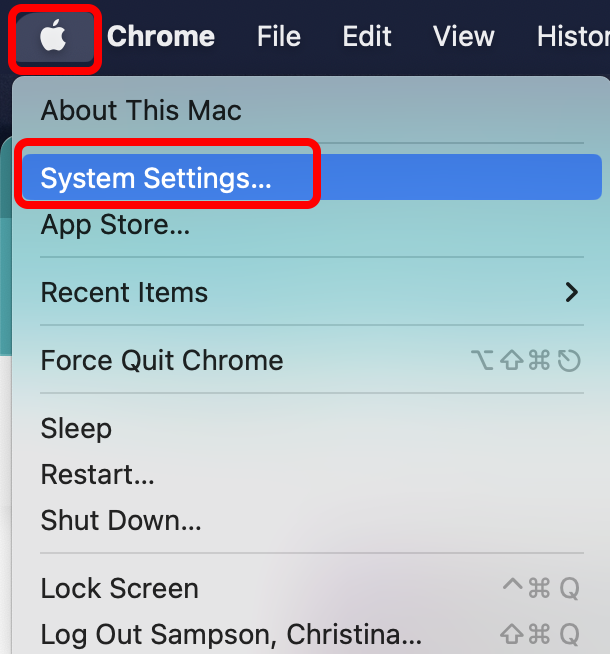Click the Log Out shortcut glyphs
Viewport: 610px width, 654px height.
[x=540, y=634]
